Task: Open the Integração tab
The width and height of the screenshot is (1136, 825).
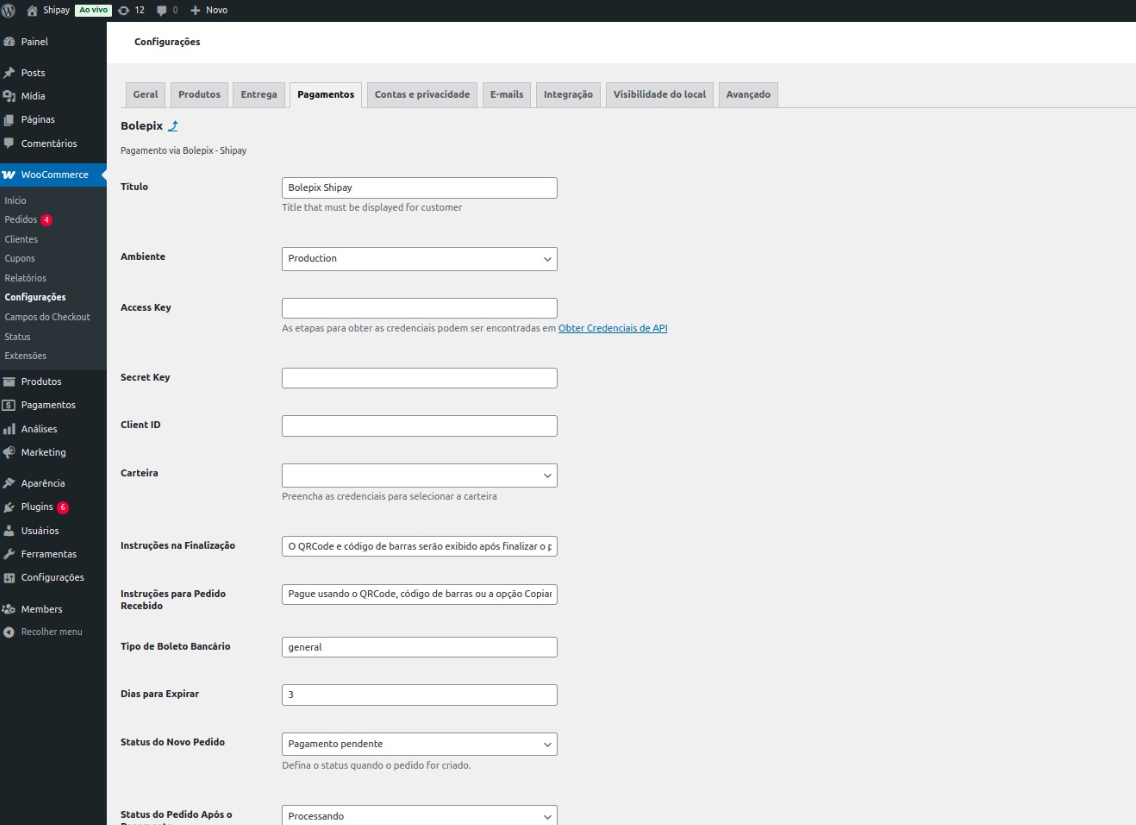Action: (568, 95)
